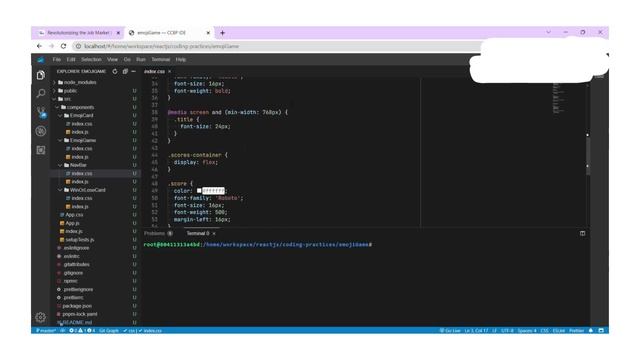Click the site info icon in the address bar
The image size is (640, 360).
click(x=78, y=46)
